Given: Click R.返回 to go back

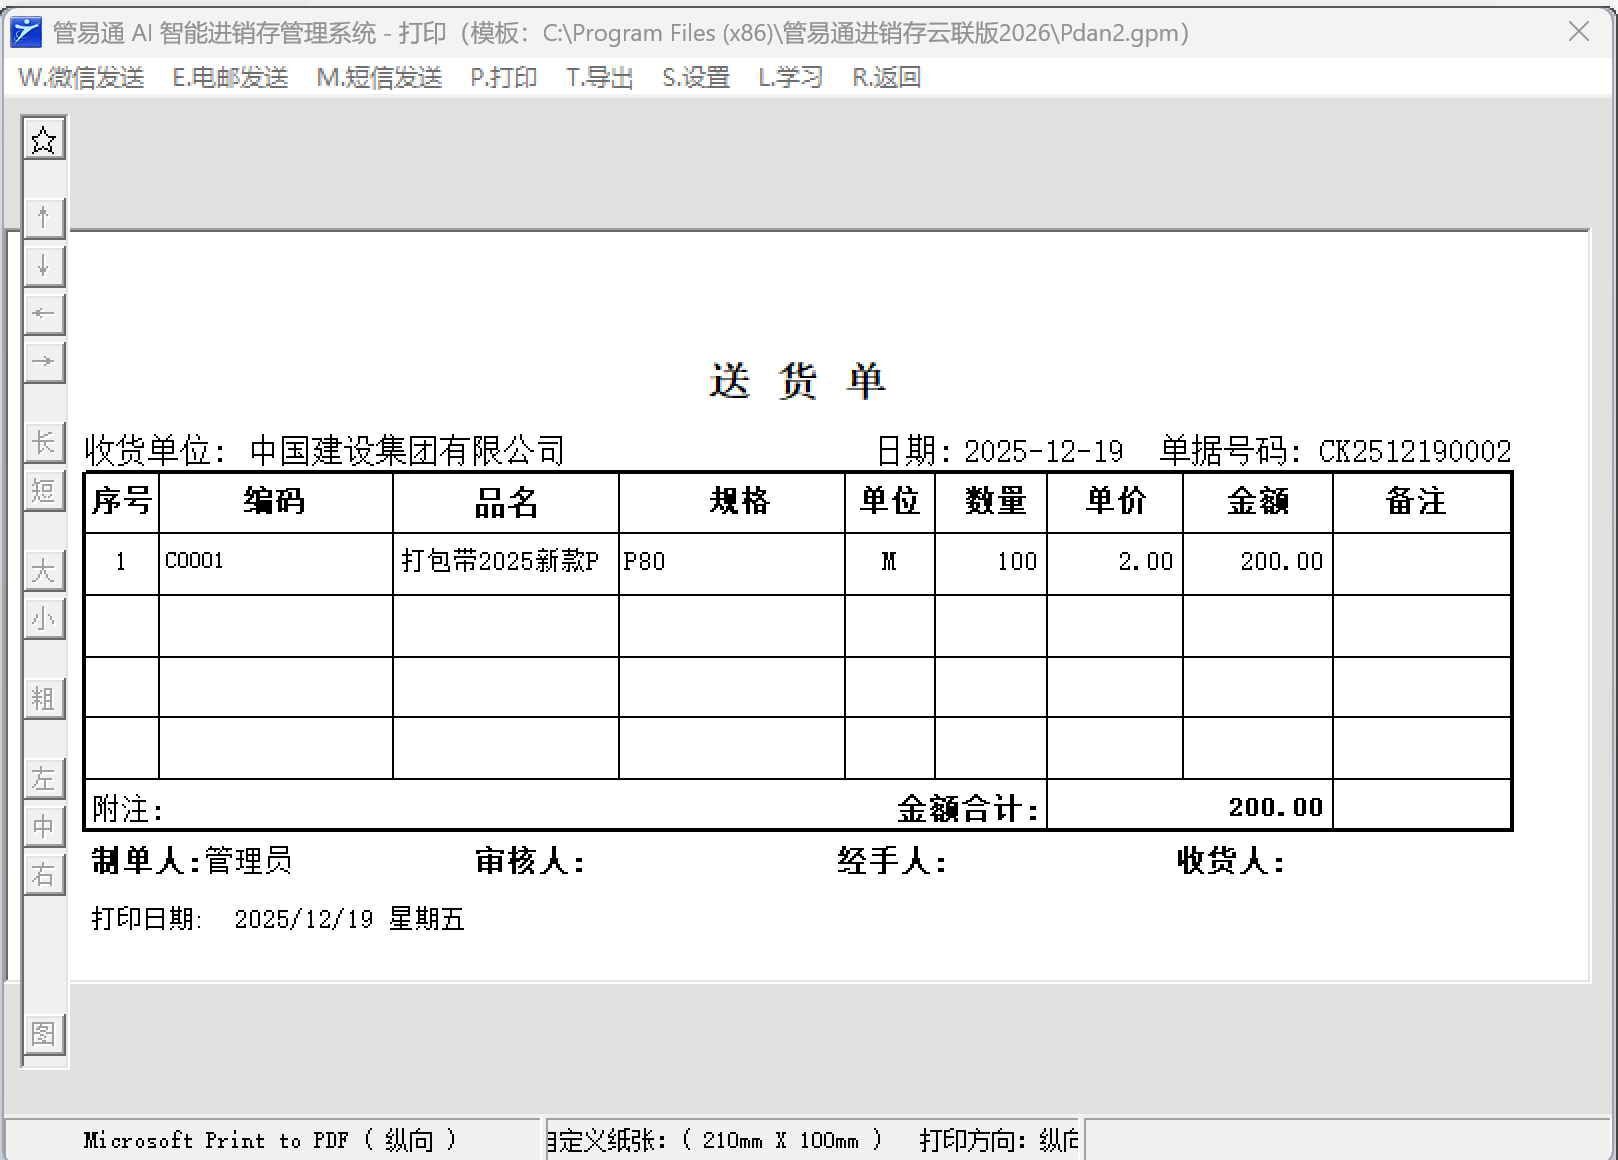Looking at the screenshot, I should 886,77.
